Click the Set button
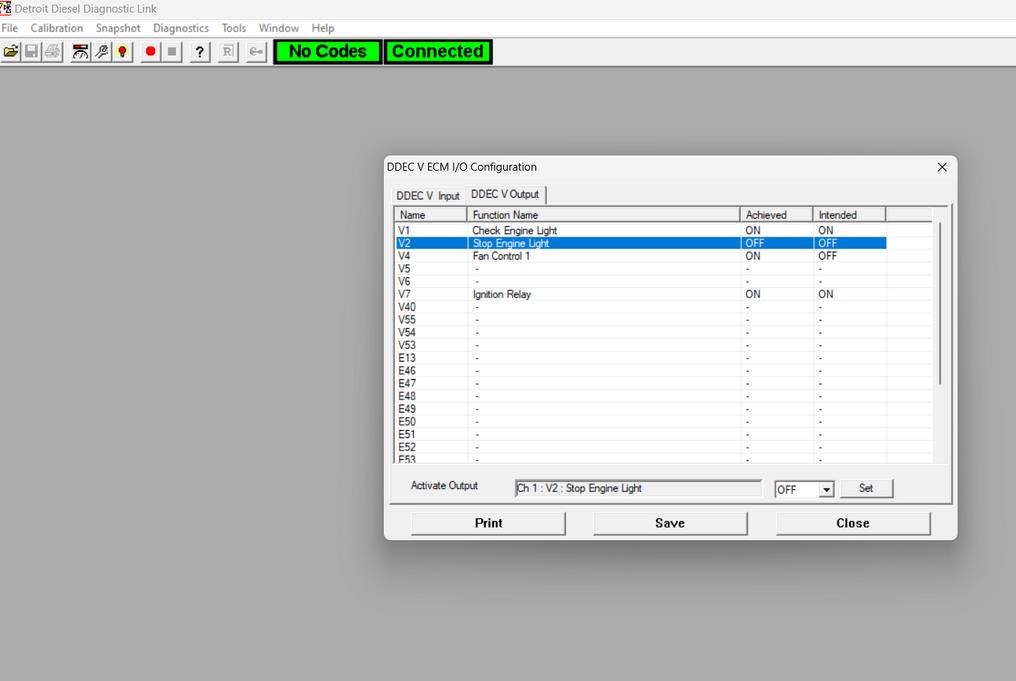This screenshot has height=681, width=1016. click(x=865, y=488)
